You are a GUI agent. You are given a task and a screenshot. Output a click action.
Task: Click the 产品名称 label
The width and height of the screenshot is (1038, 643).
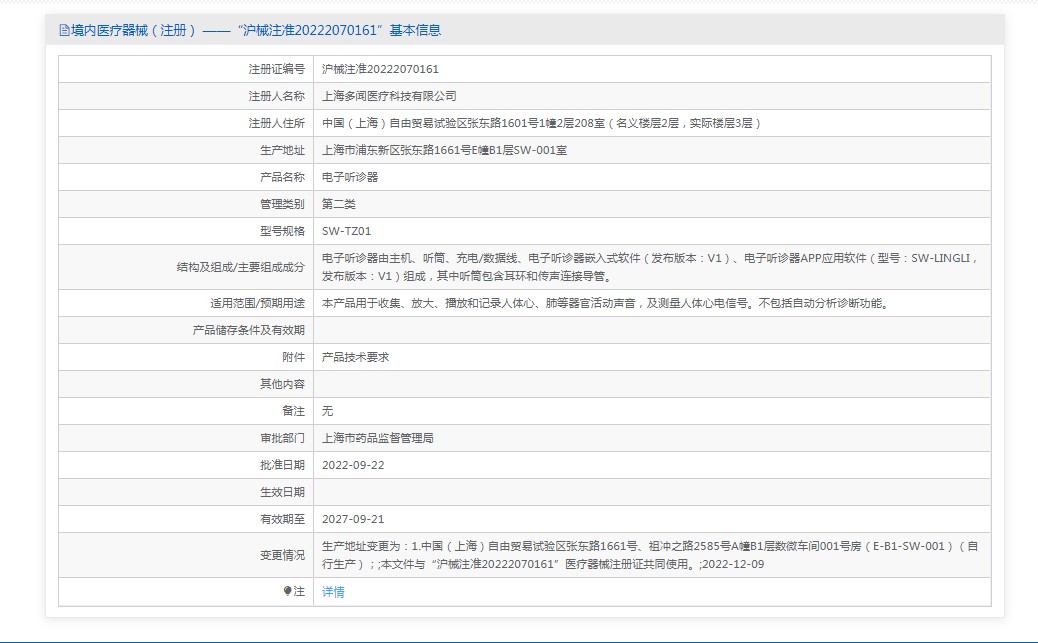click(x=282, y=177)
